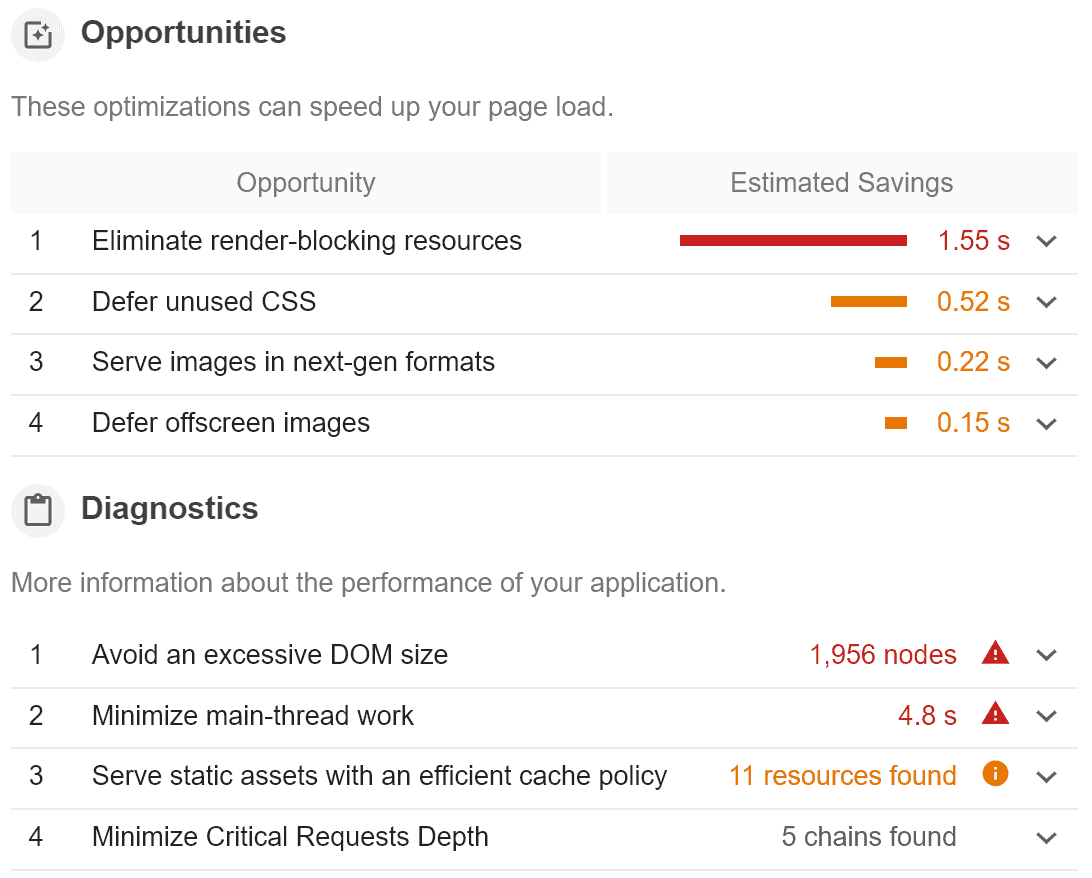
Task: Click red warning triangle for main-thread work
Action: tap(995, 714)
